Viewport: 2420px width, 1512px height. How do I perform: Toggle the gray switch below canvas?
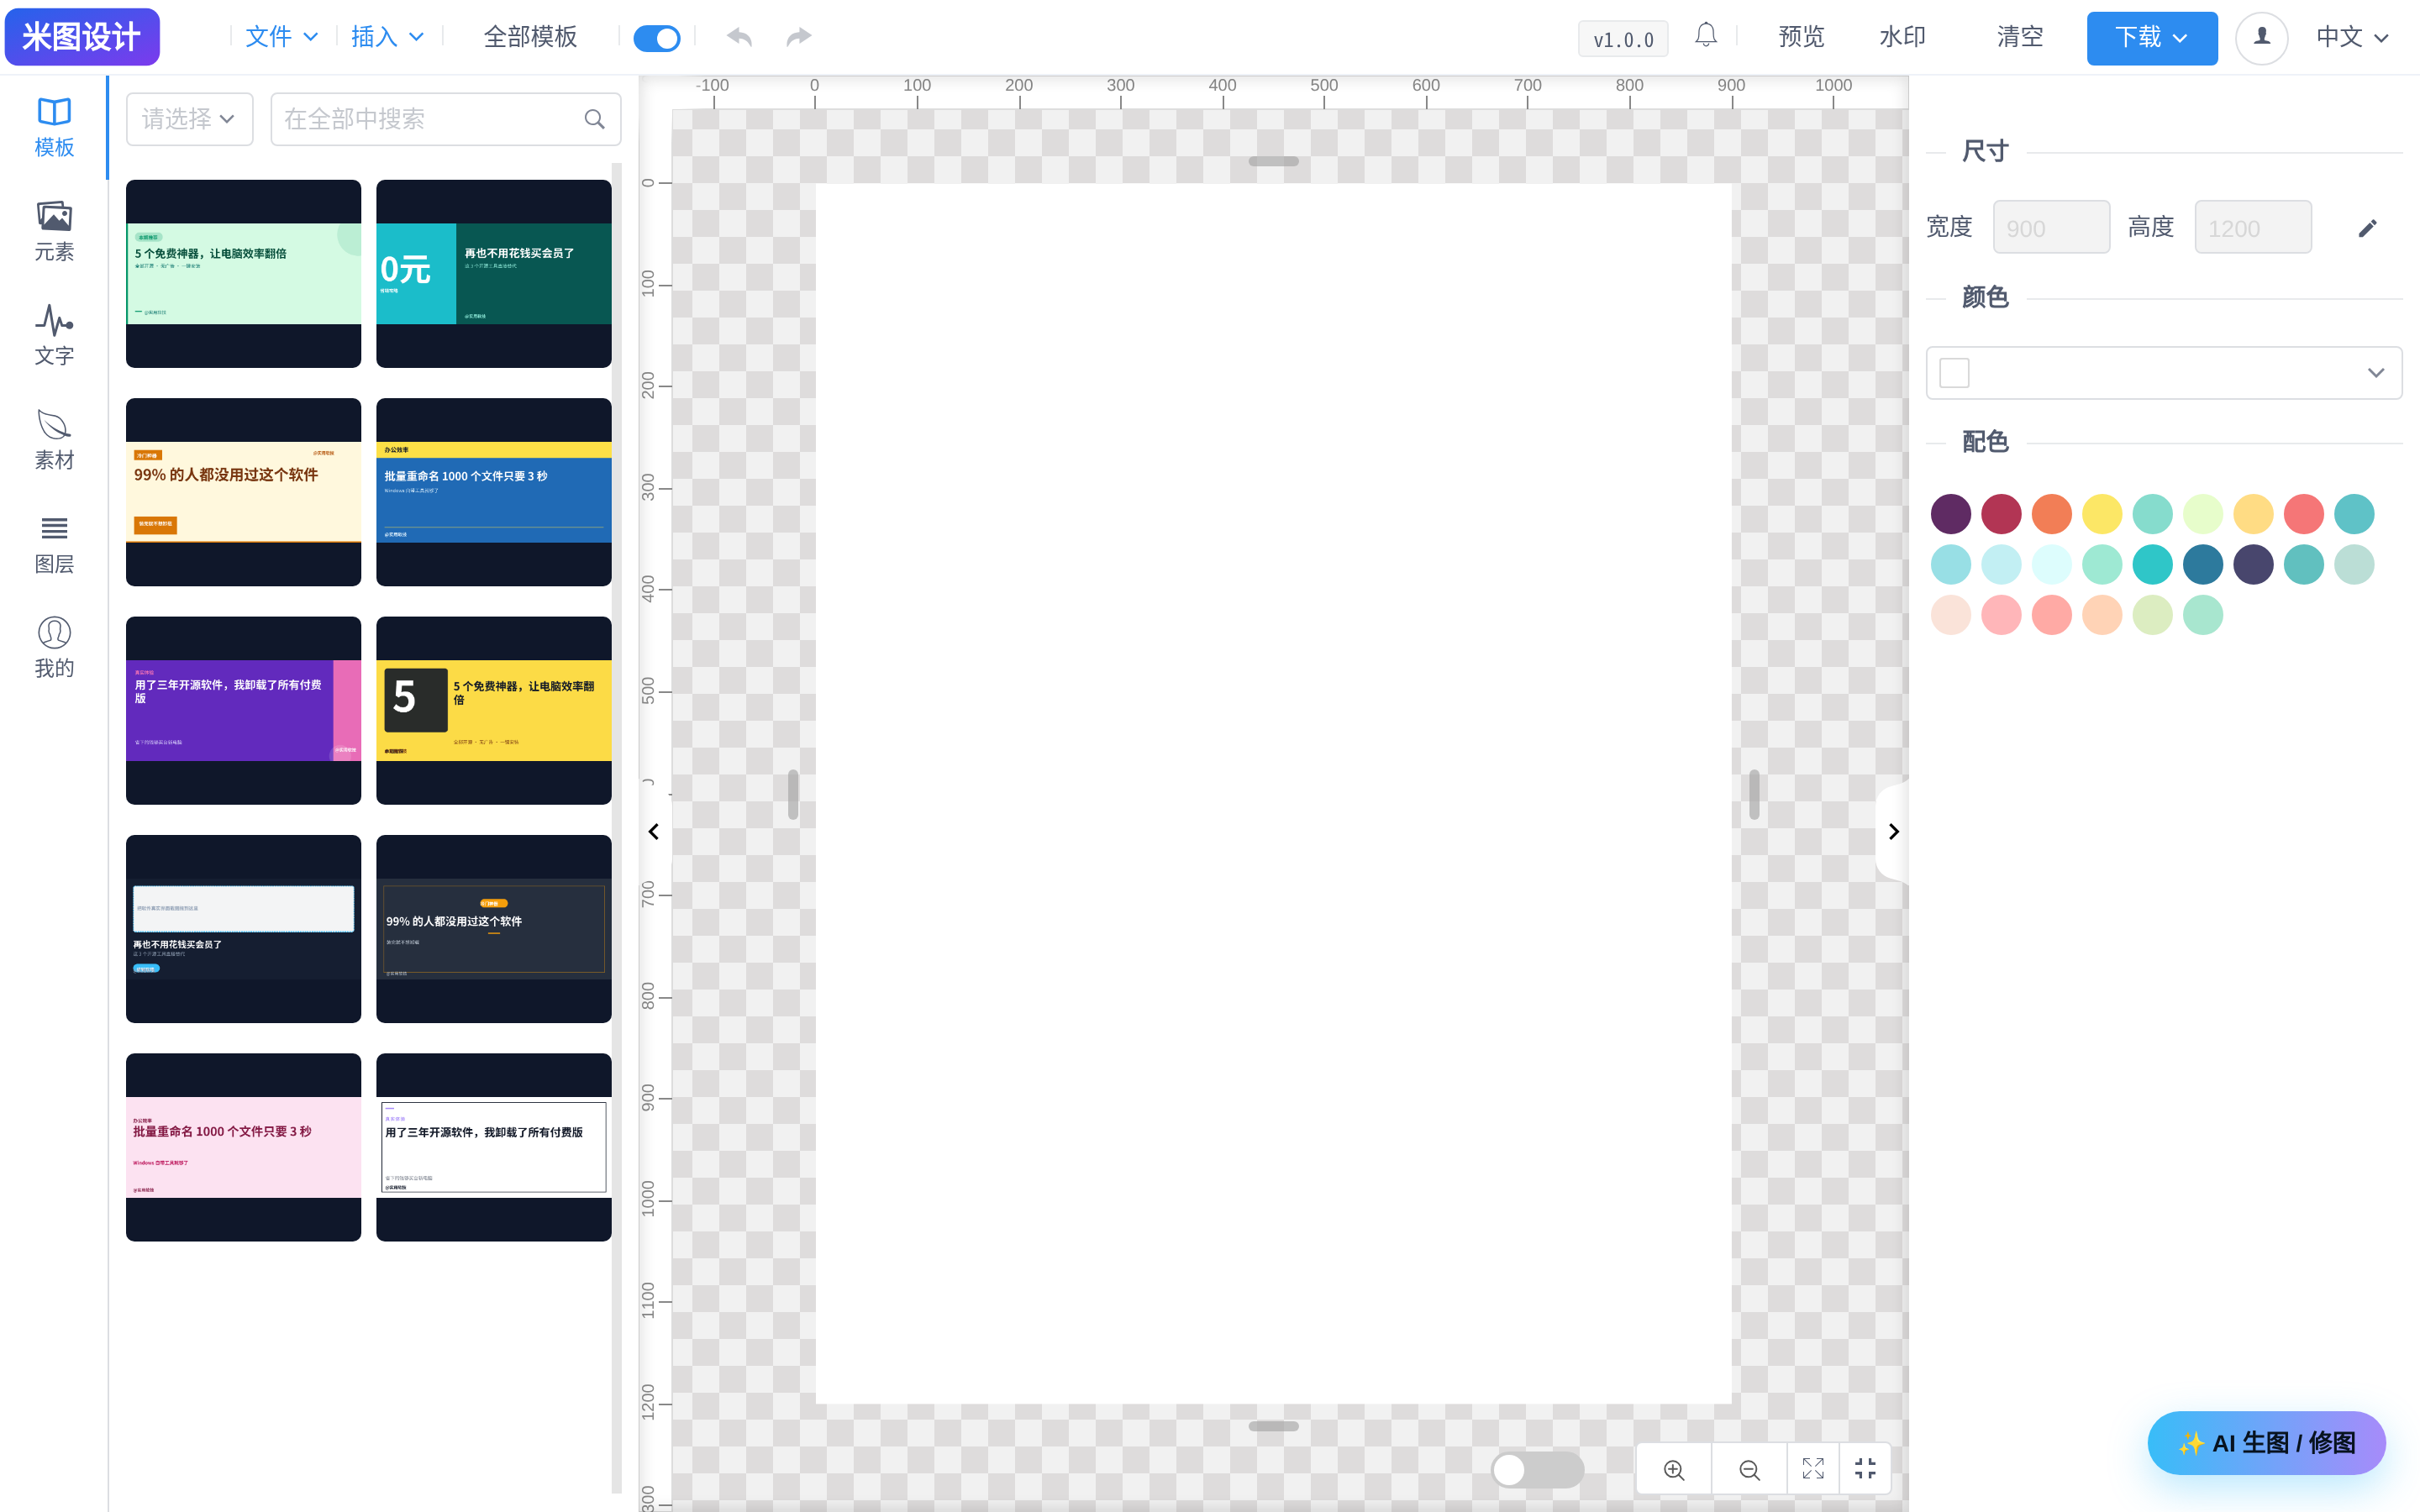(1537, 1469)
